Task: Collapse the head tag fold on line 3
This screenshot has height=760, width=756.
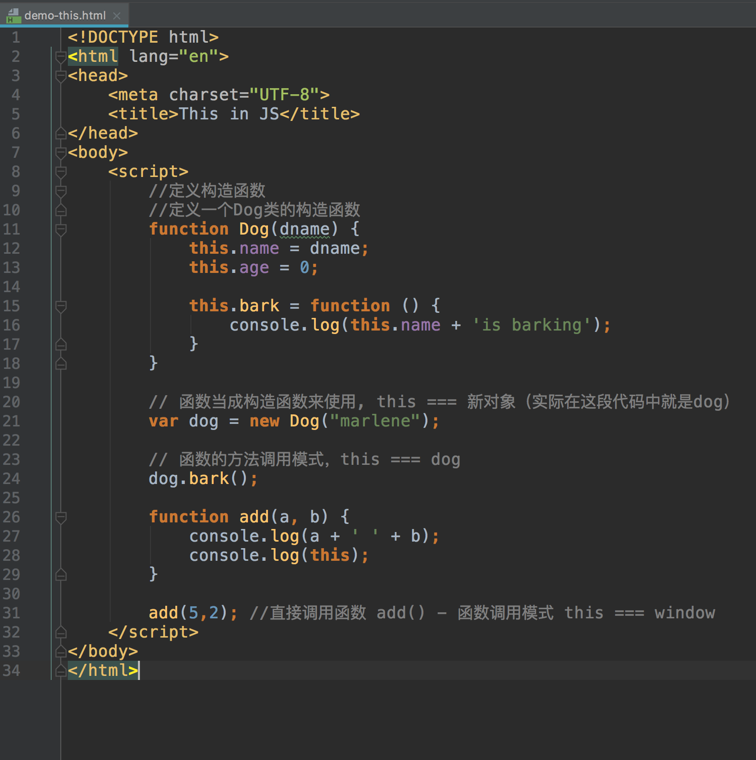Action: tap(61, 76)
